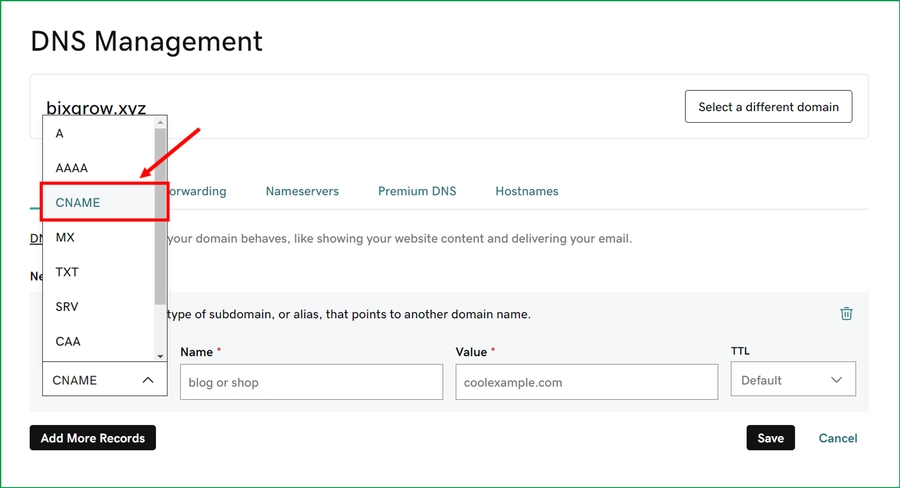
Task: Go to the Hostnames tab
Action: 527,191
